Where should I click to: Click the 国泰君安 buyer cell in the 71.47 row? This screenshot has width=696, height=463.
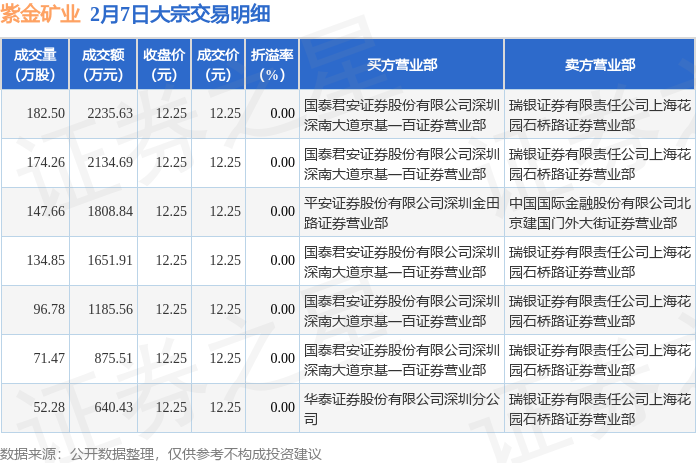click(x=402, y=360)
